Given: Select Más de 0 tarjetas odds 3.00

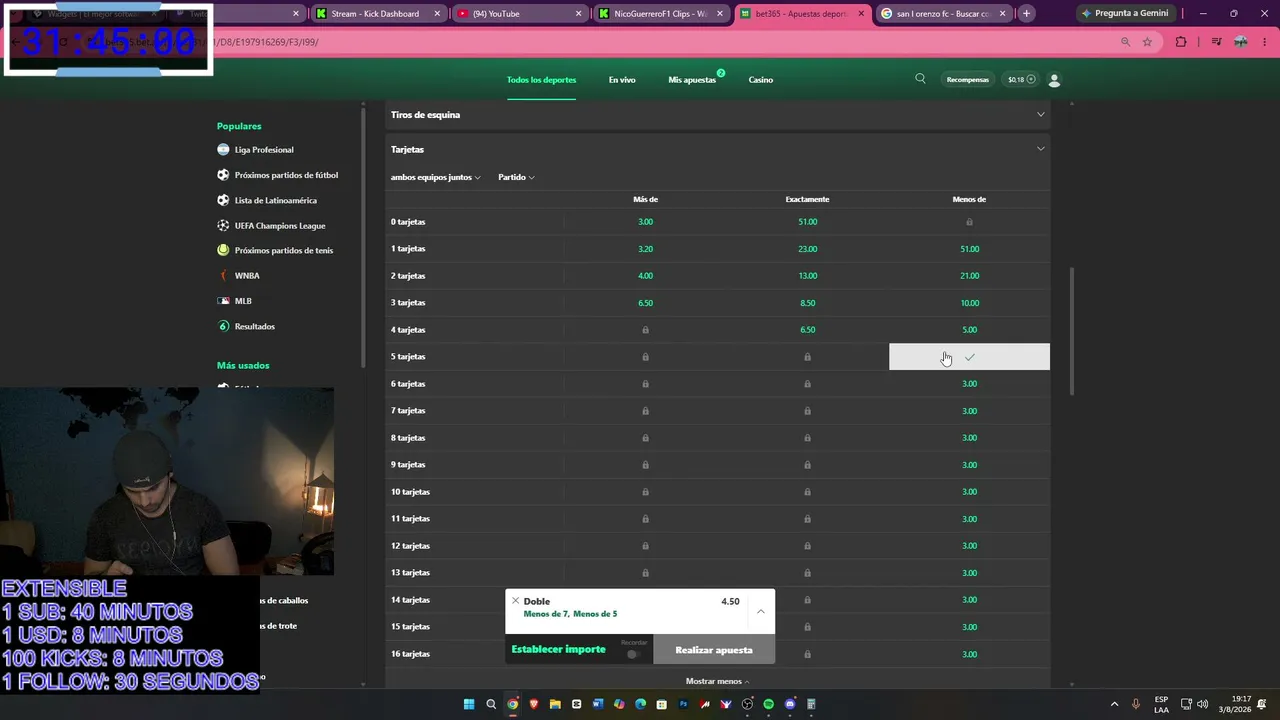Looking at the screenshot, I should coord(645,222).
